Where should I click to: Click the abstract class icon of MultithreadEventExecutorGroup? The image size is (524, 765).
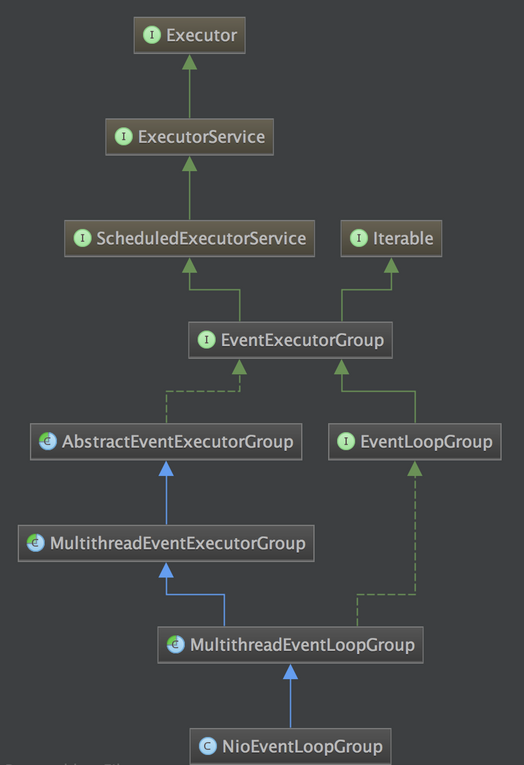click(36, 543)
